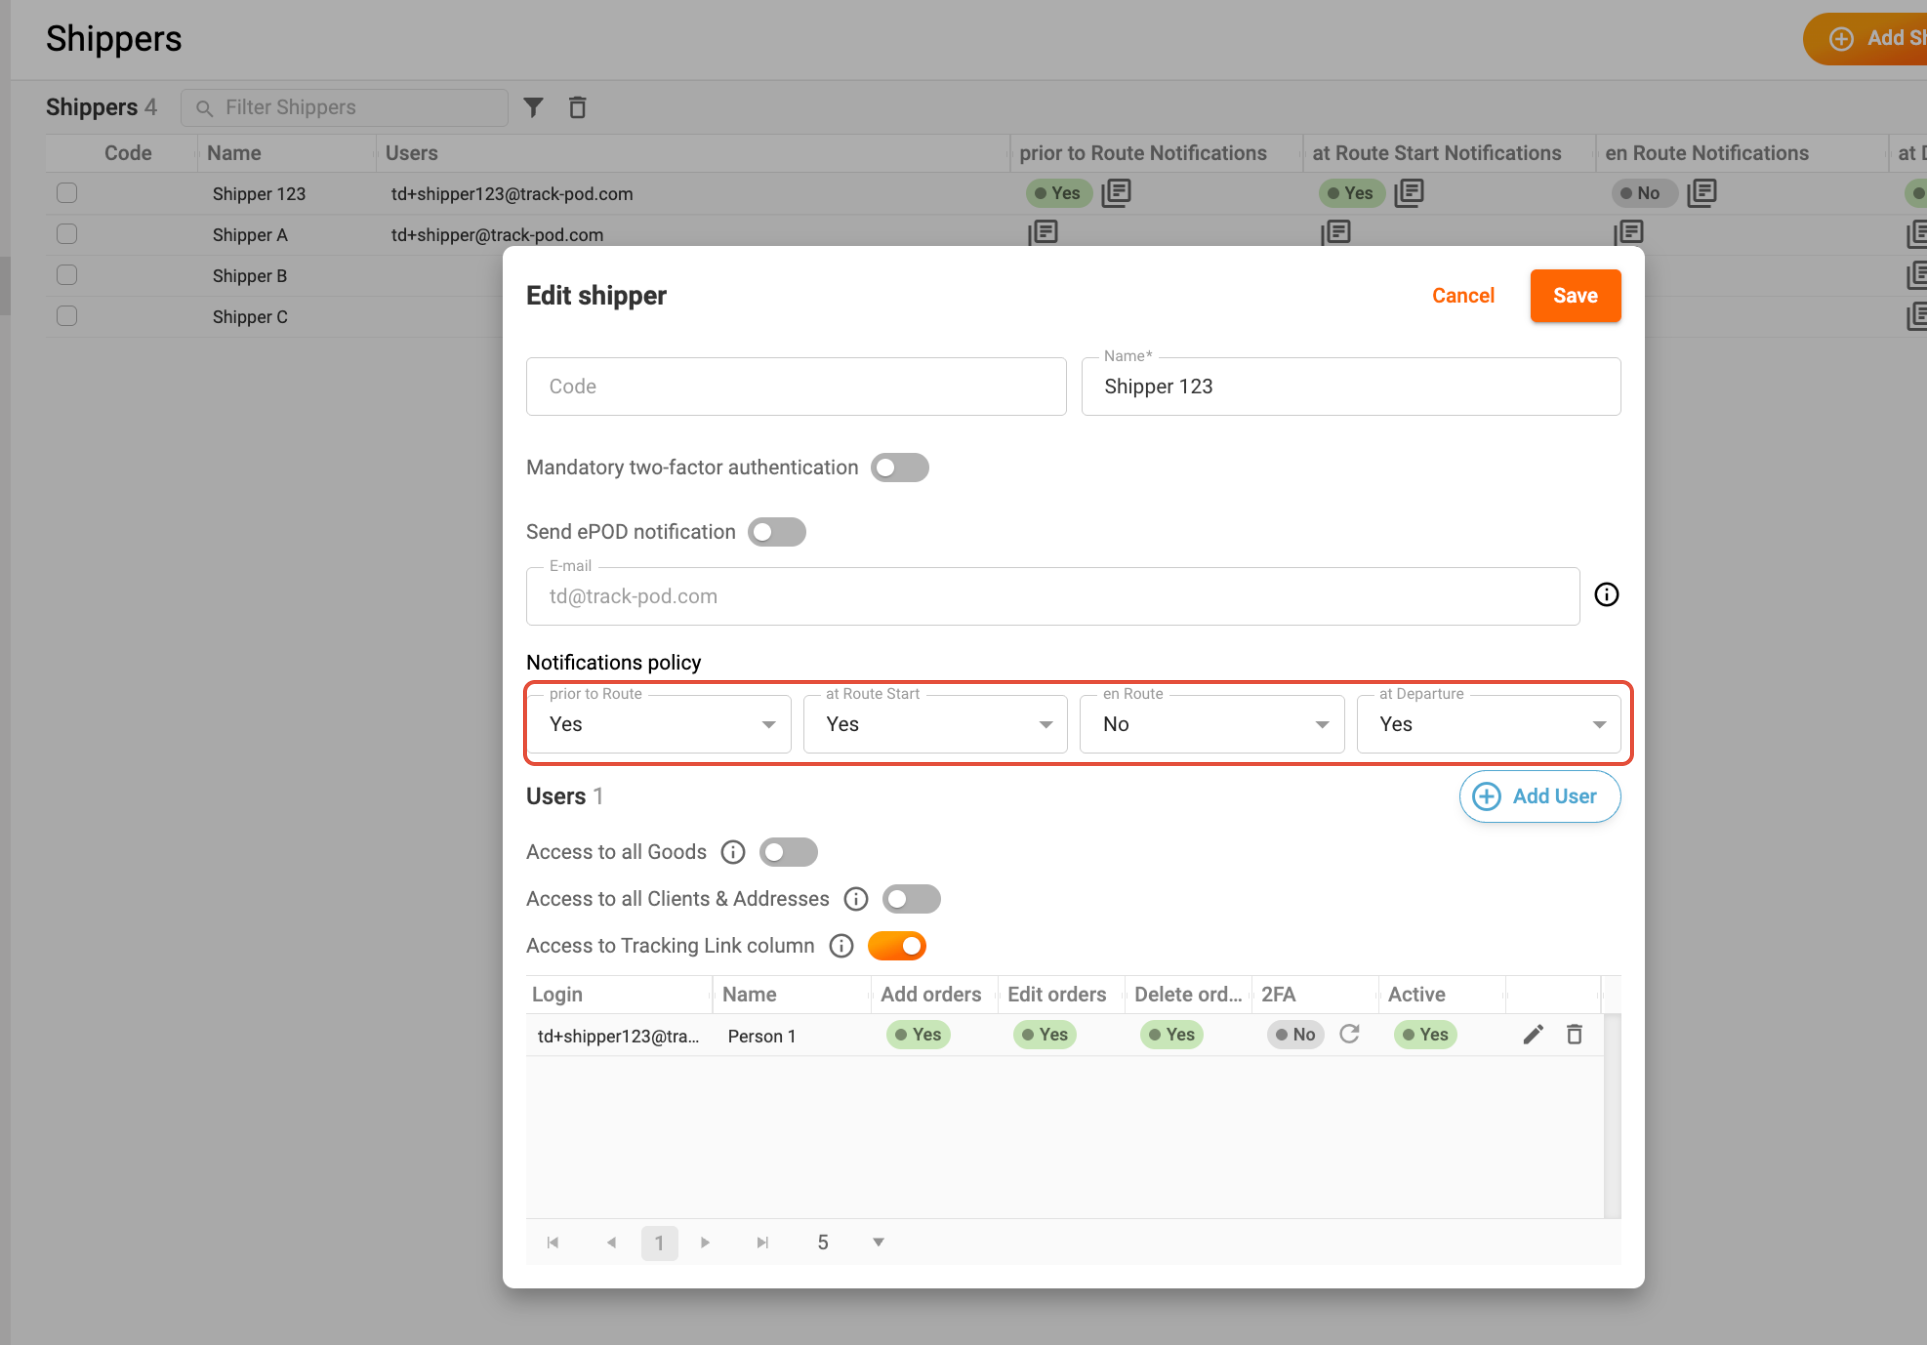Disable Access to Tracking Link column toggle
Screen dimensions: 1927x1345
[897, 946]
